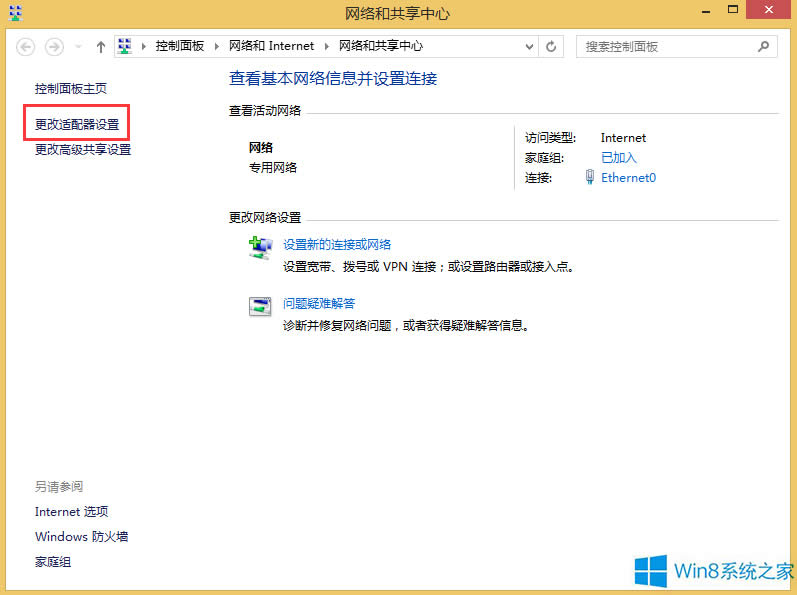The image size is (797, 595).
Task: Click the Back navigation arrow
Action: click(x=26, y=47)
